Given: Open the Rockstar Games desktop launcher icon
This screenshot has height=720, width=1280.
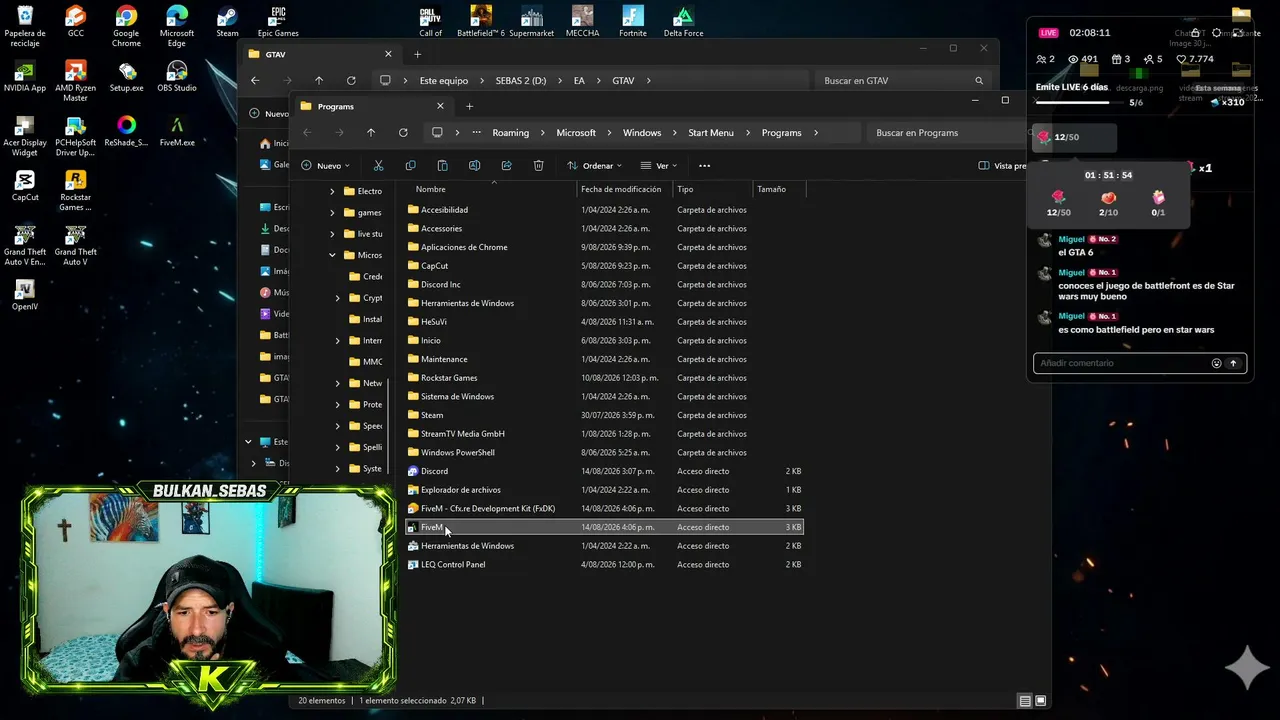Looking at the screenshot, I should 75,190.
